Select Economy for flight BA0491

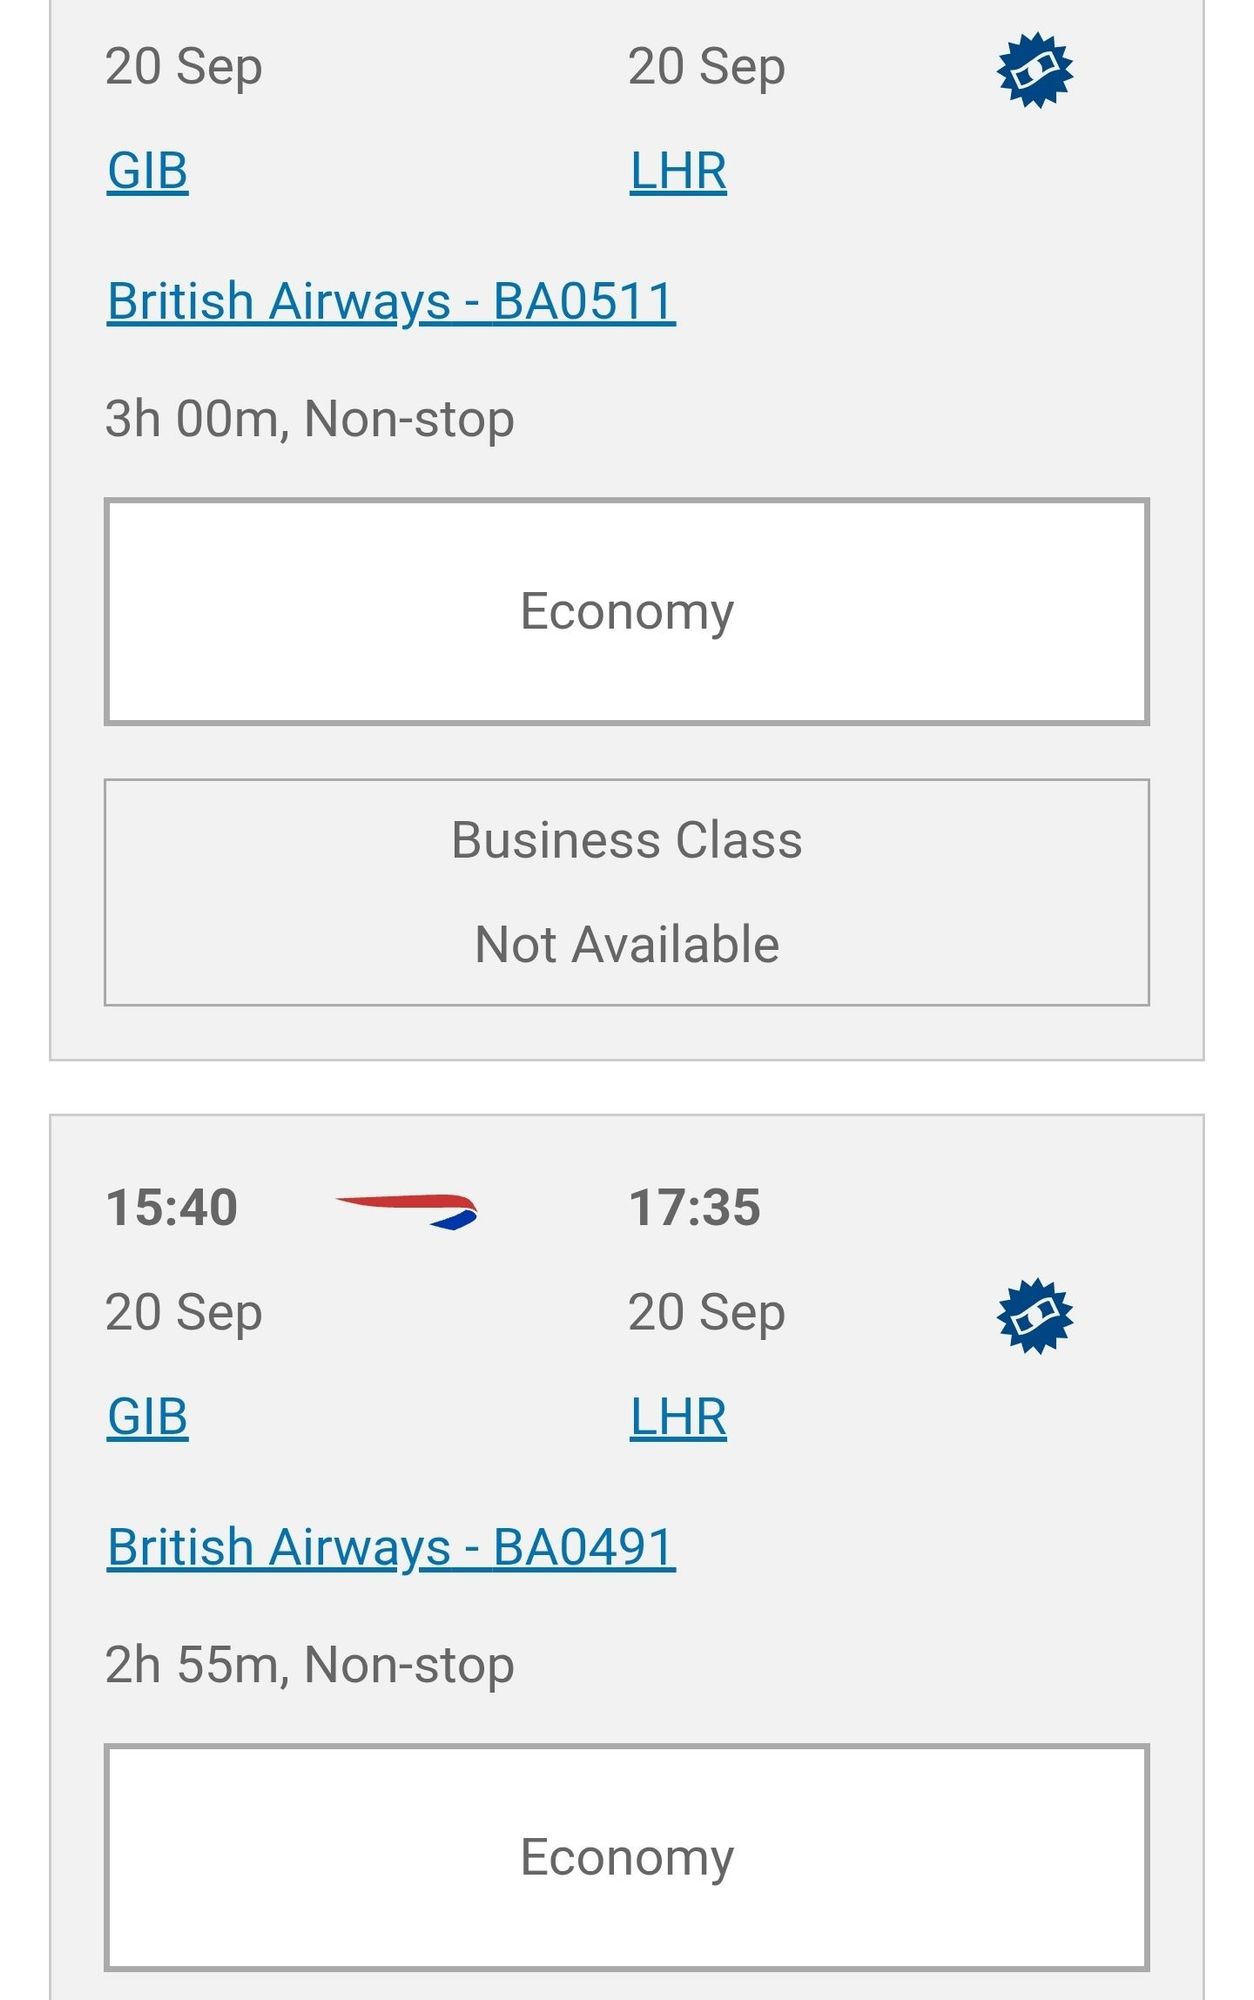(627, 1857)
